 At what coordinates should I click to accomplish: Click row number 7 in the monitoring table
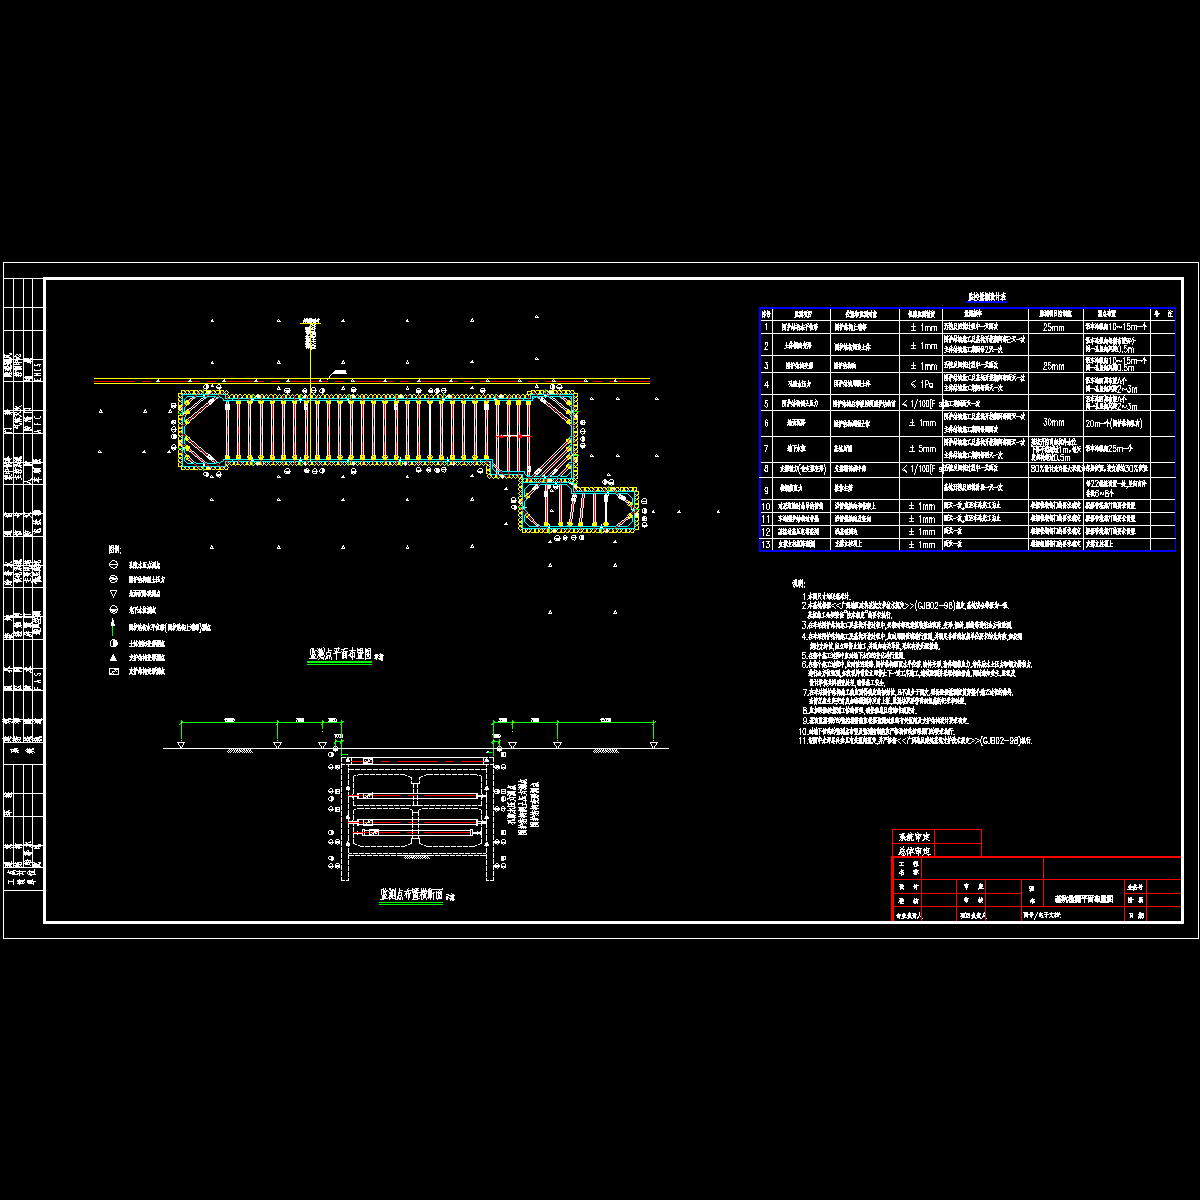pyautogui.click(x=767, y=449)
